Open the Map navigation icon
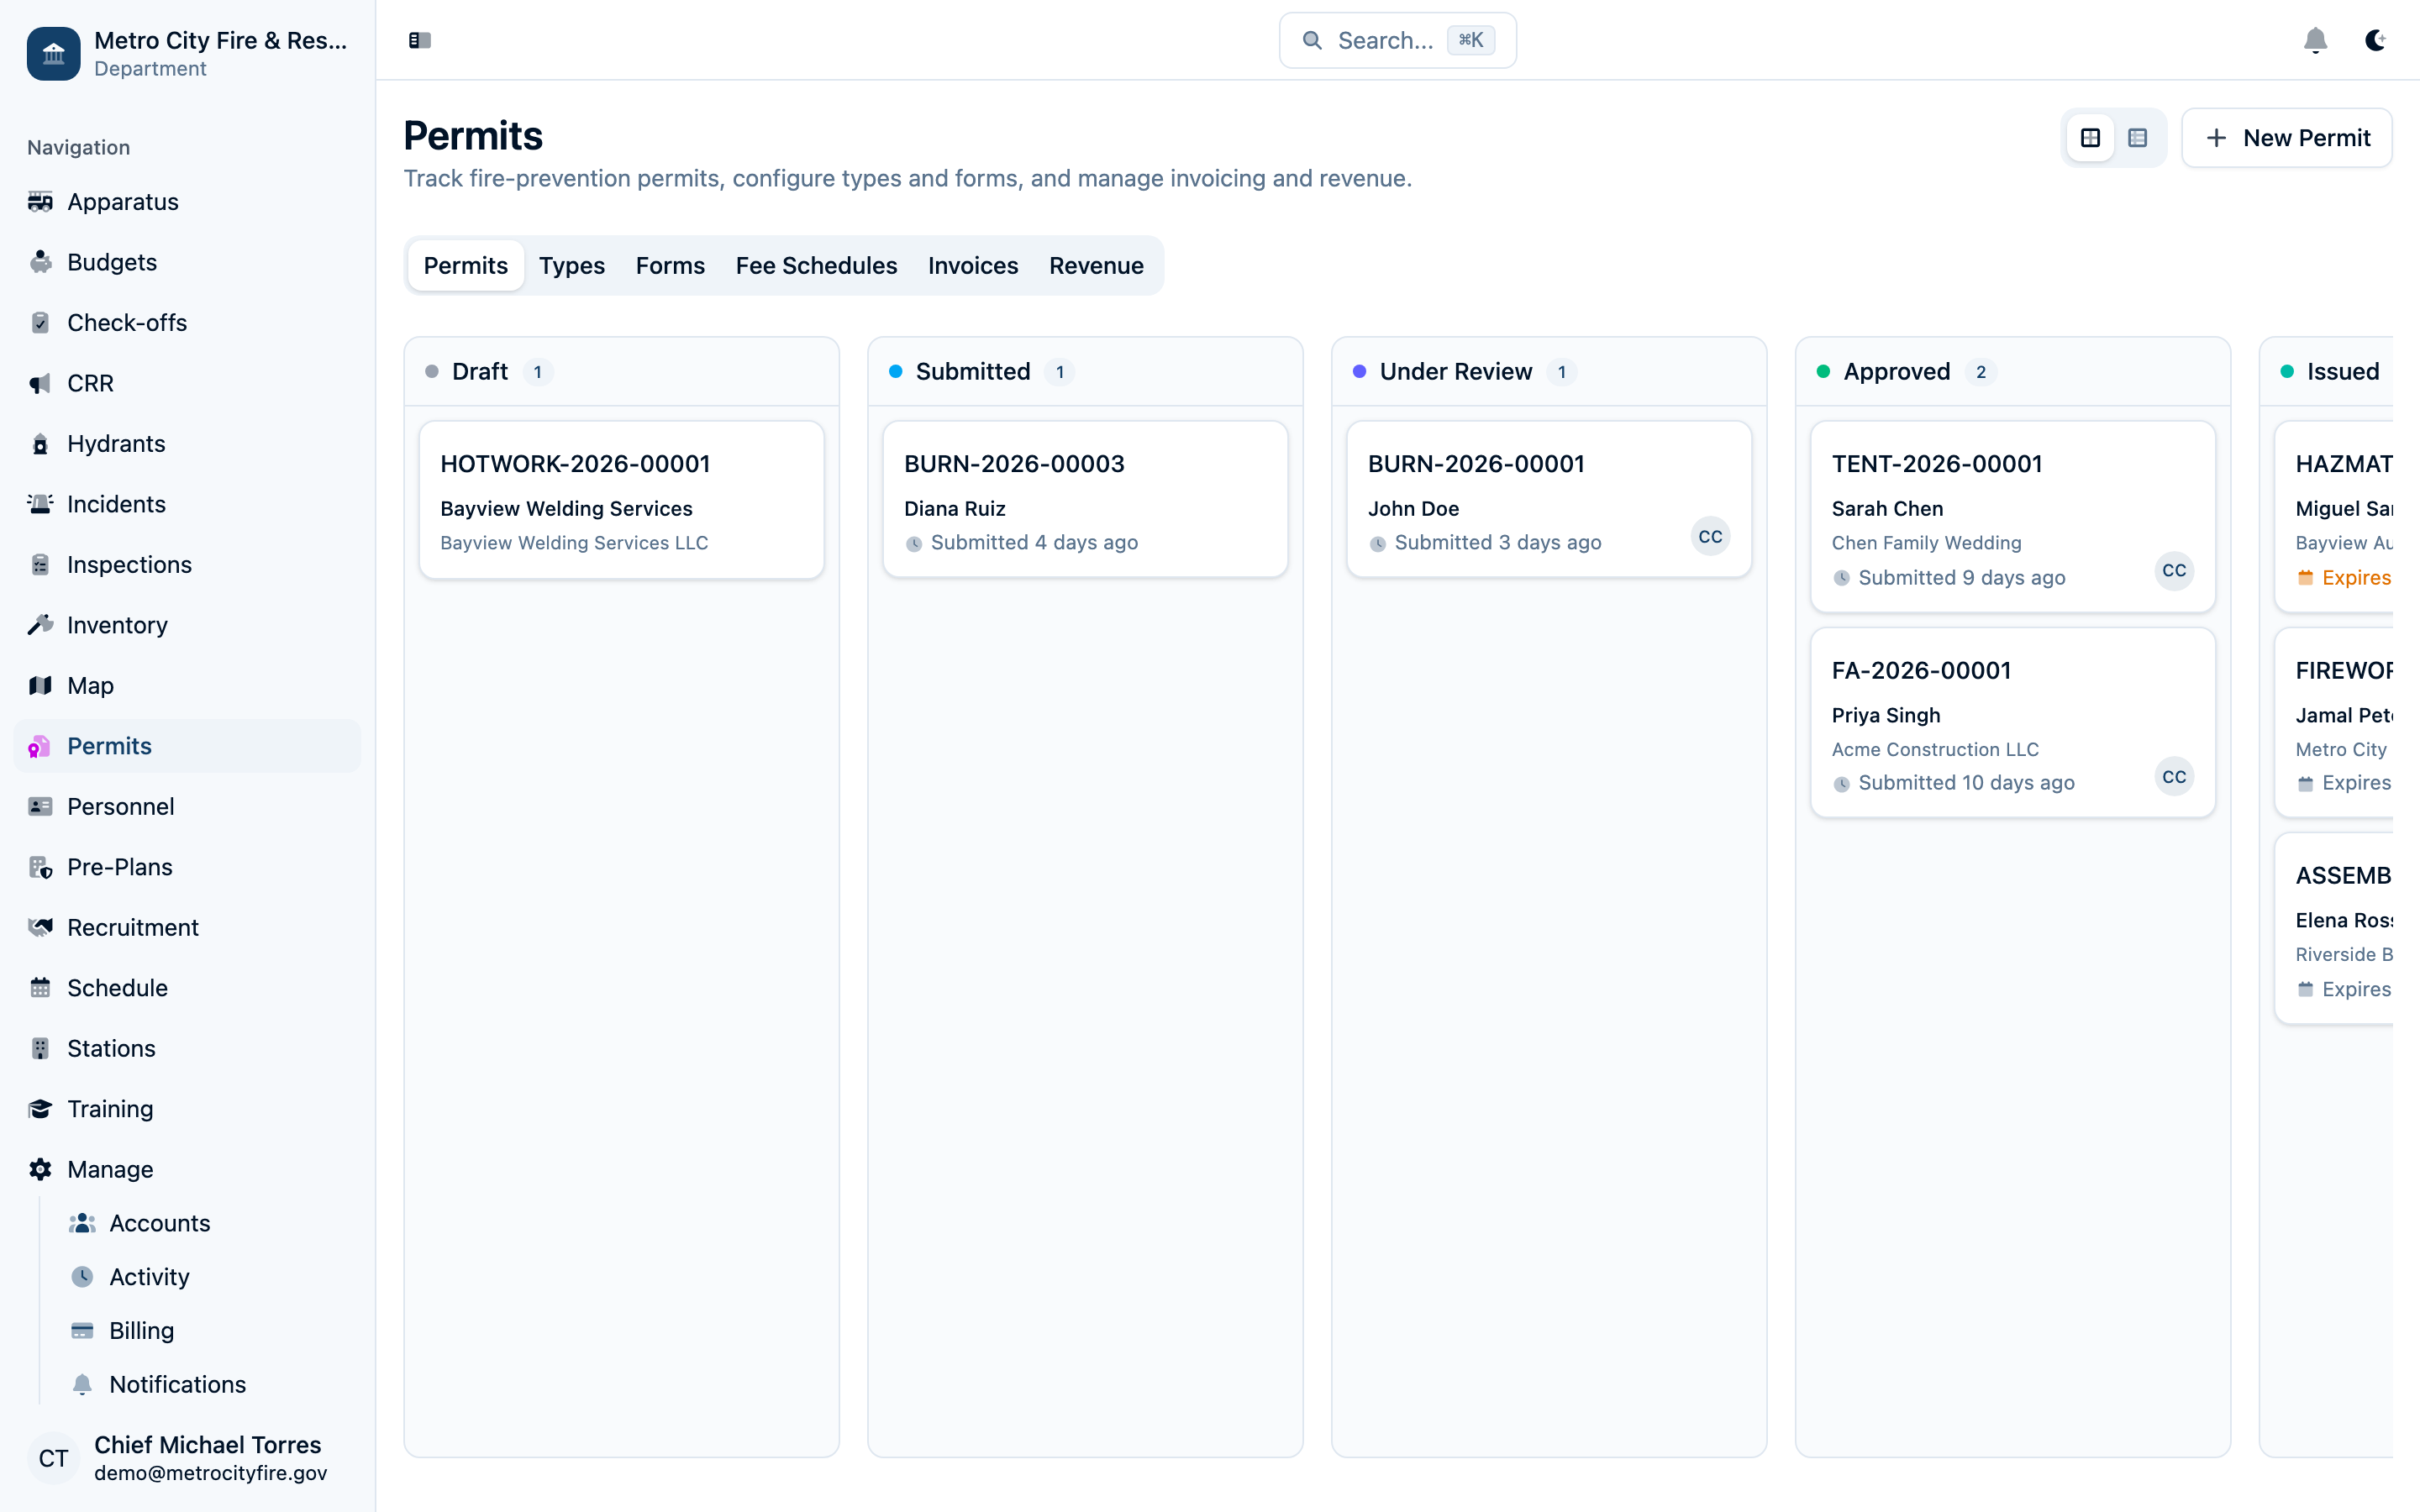Image resolution: width=2420 pixels, height=1512 pixels. pos(40,686)
